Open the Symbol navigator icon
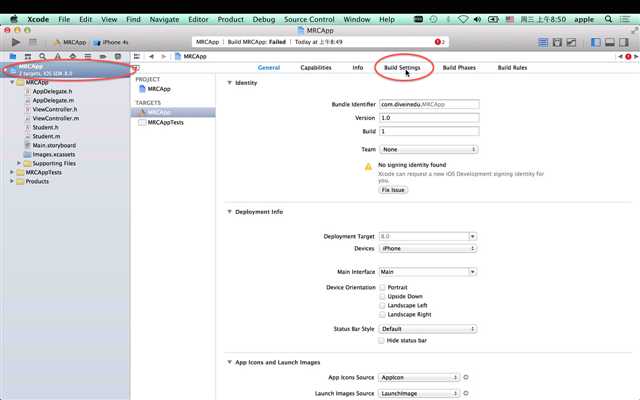Viewport: 640px width, 400px height. (28, 56)
